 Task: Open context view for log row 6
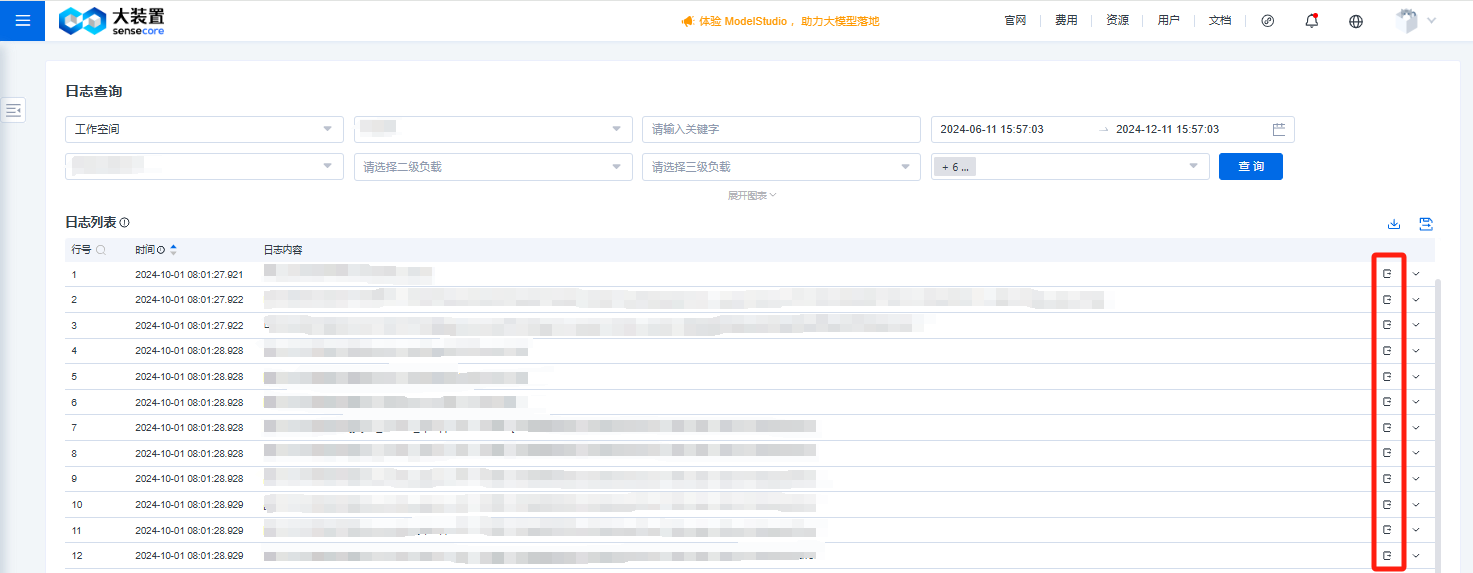(1387, 402)
